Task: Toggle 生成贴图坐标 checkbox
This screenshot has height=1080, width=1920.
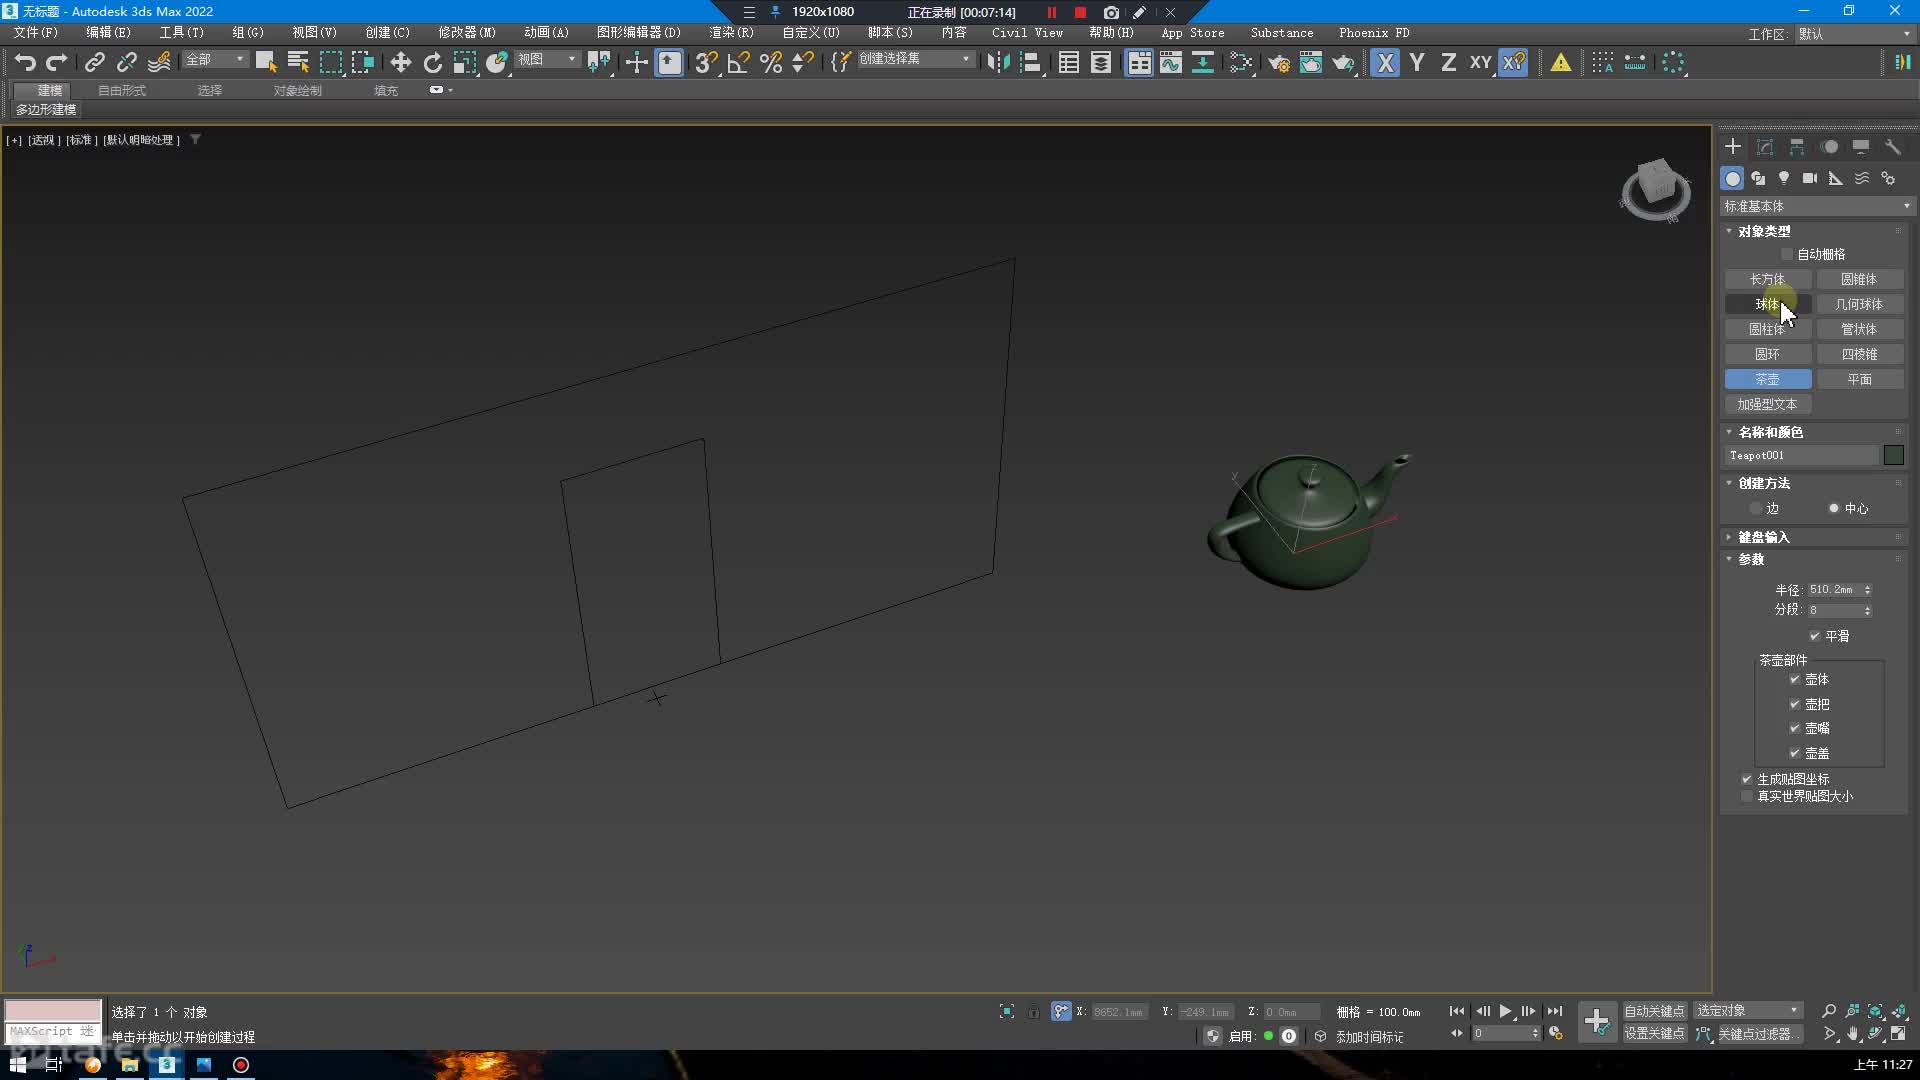Action: pyautogui.click(x=1747, y=779)
